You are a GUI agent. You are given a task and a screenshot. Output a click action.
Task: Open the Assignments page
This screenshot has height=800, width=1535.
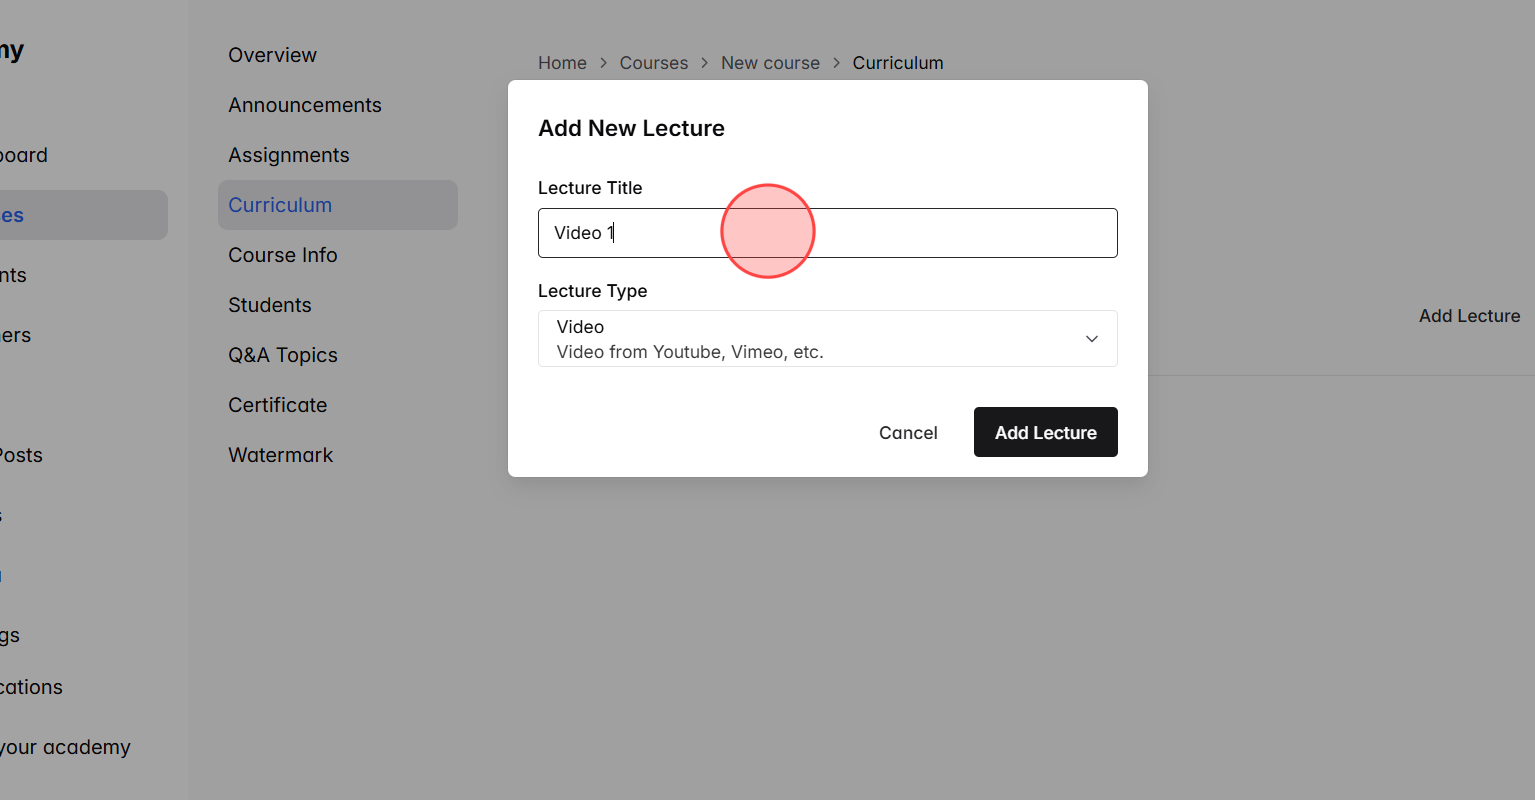click(x=288, y=154)
